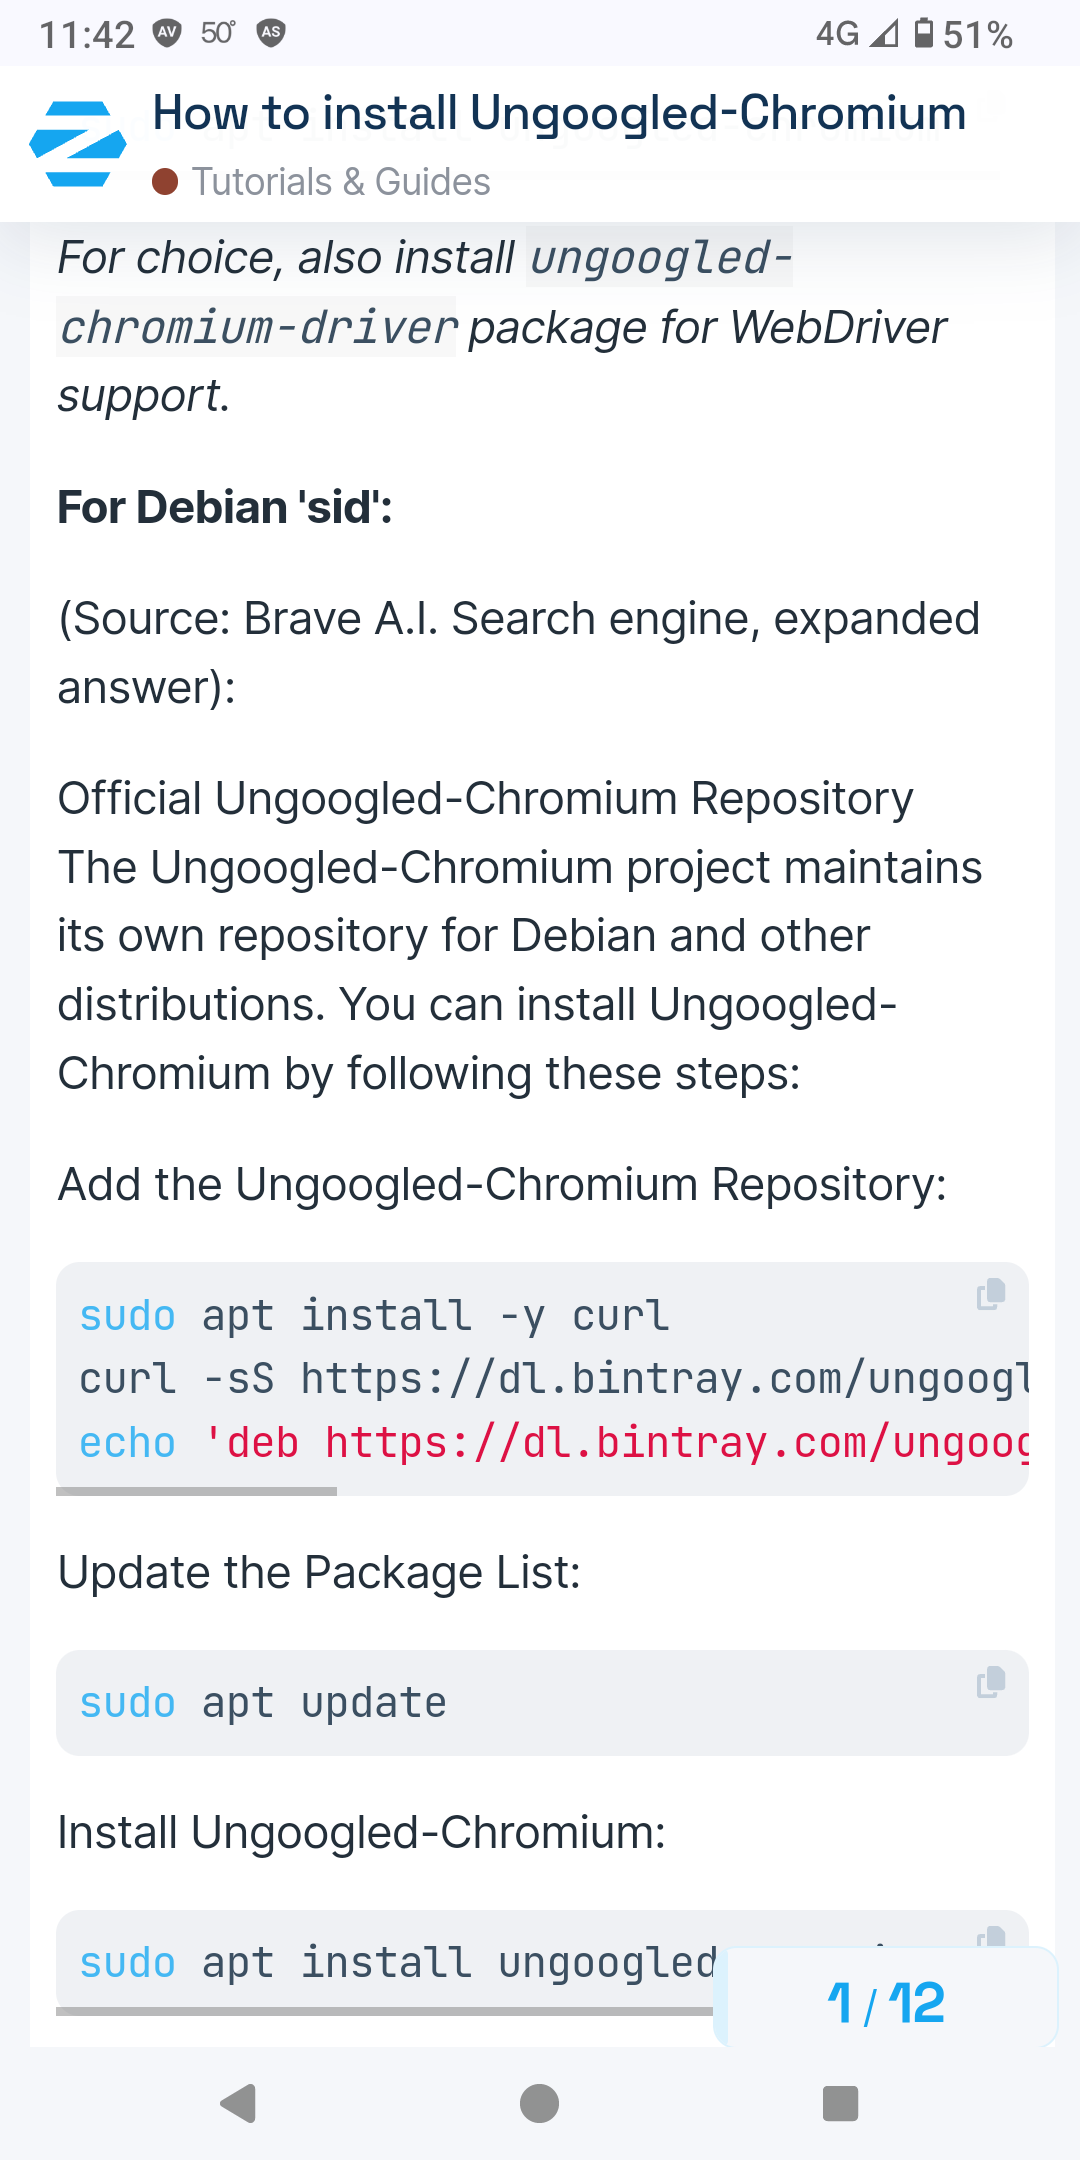This screenshot has height=2160, width=1080.
Task: Tap the echo 'deb https://dl.bintray.com line
Action: (555, 1443)
